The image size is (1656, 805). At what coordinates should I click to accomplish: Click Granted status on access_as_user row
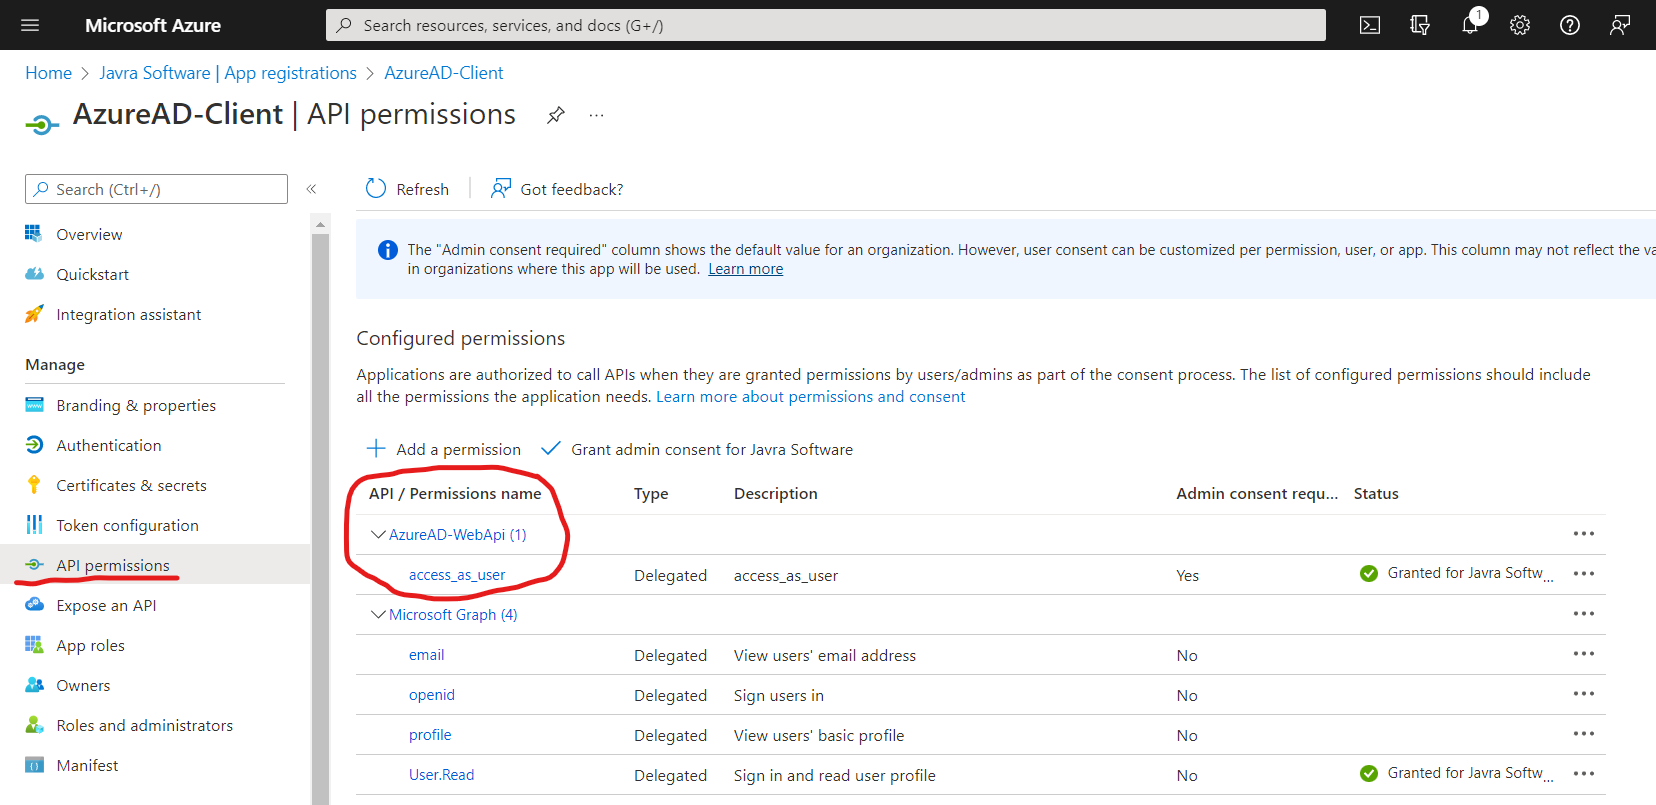point(1457,573)
